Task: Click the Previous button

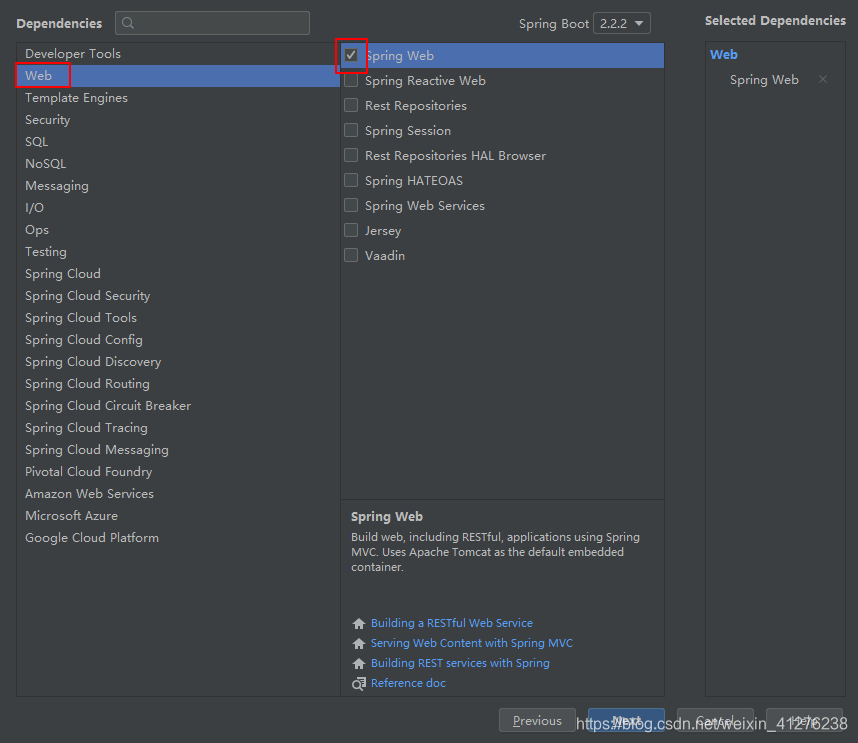Action: tap(537, 721)
